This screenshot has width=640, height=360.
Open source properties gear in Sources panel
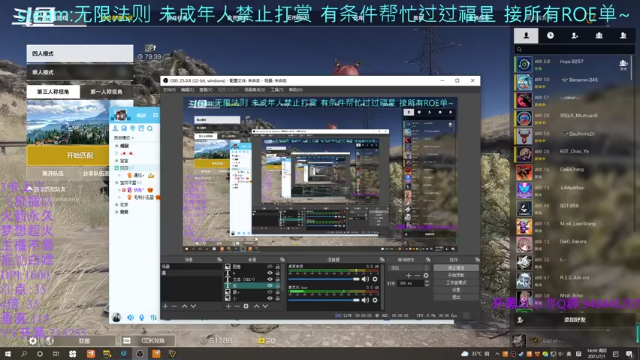pos(246,306)
